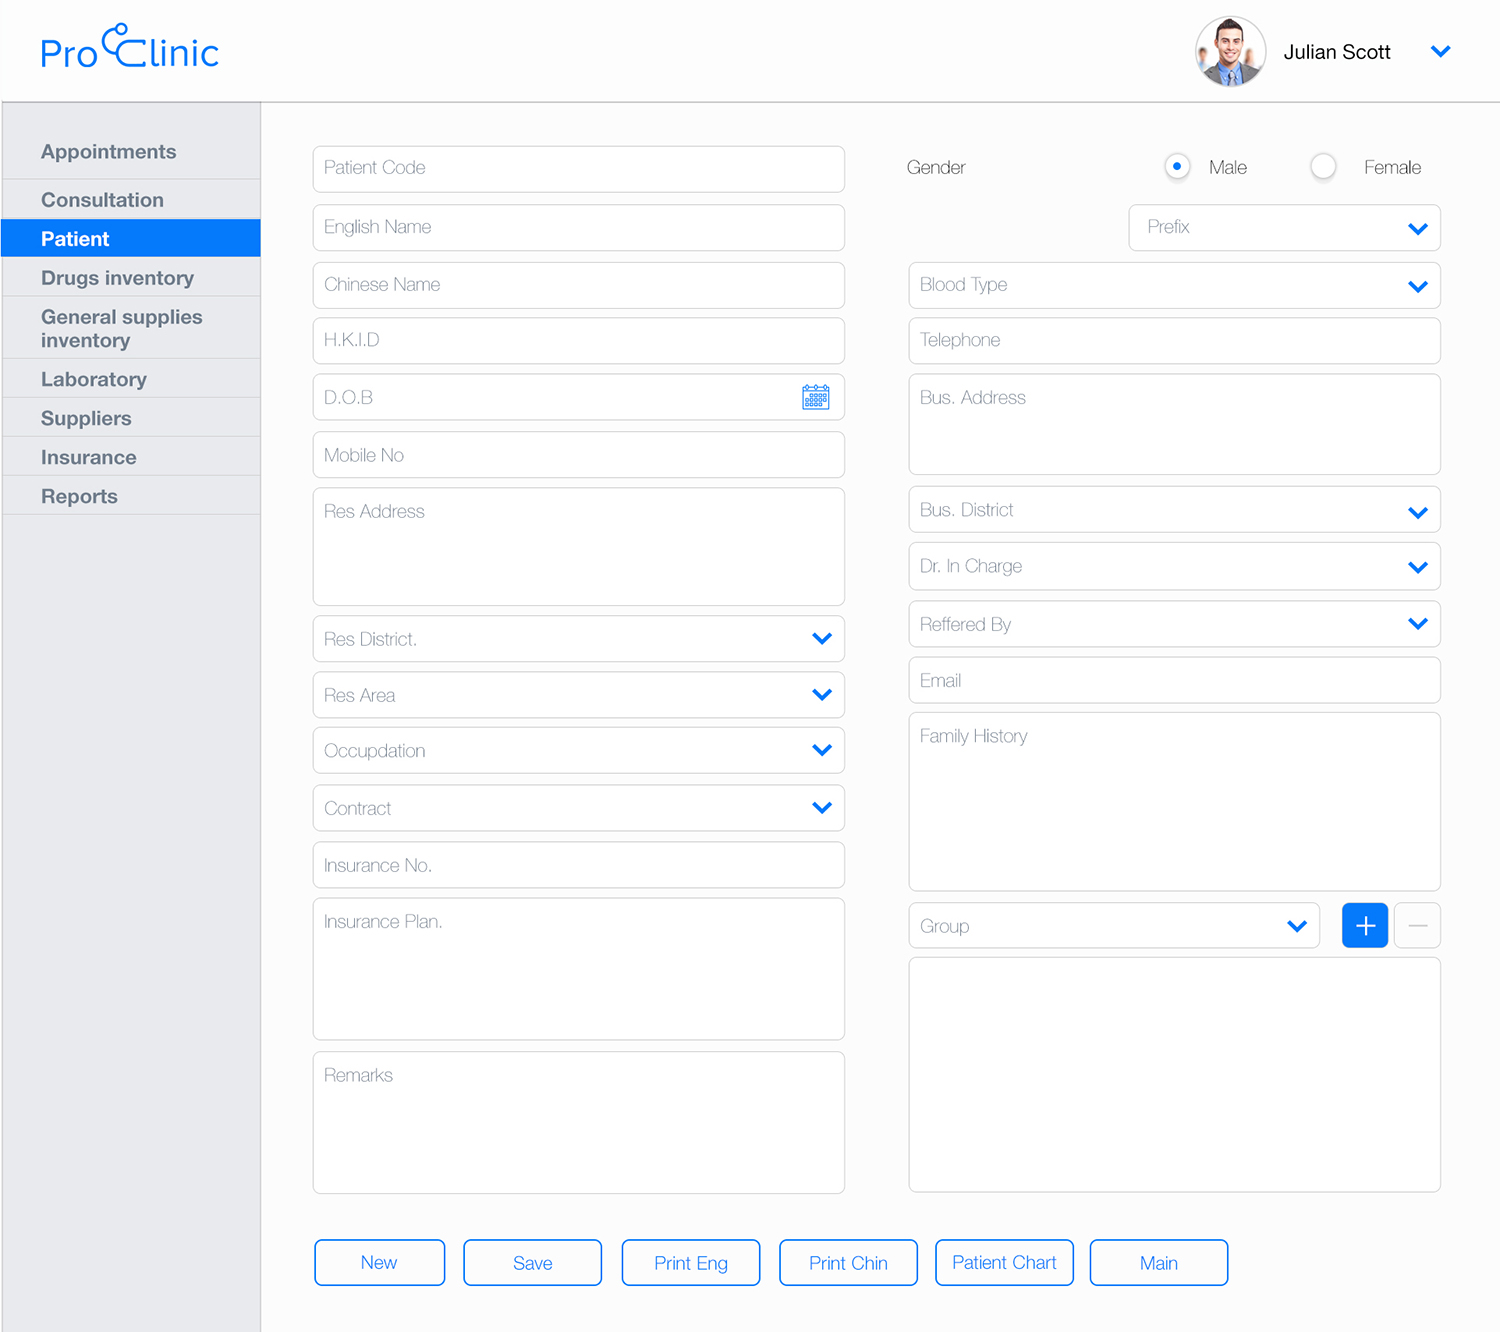Open the Dr. In Charge dropdown
Viewport: 1500px width, 1332px height.
[1174, 566]
